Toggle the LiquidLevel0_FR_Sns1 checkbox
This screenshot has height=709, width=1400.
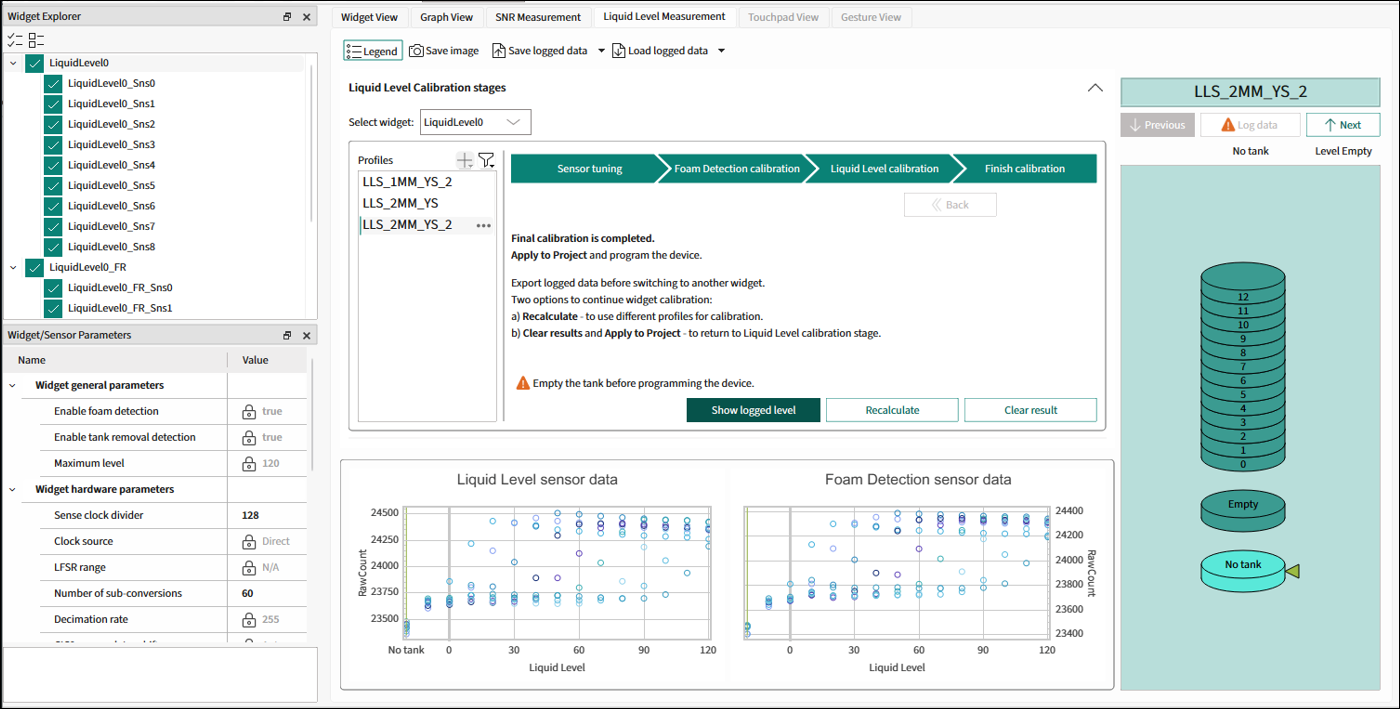pos(54,308)
